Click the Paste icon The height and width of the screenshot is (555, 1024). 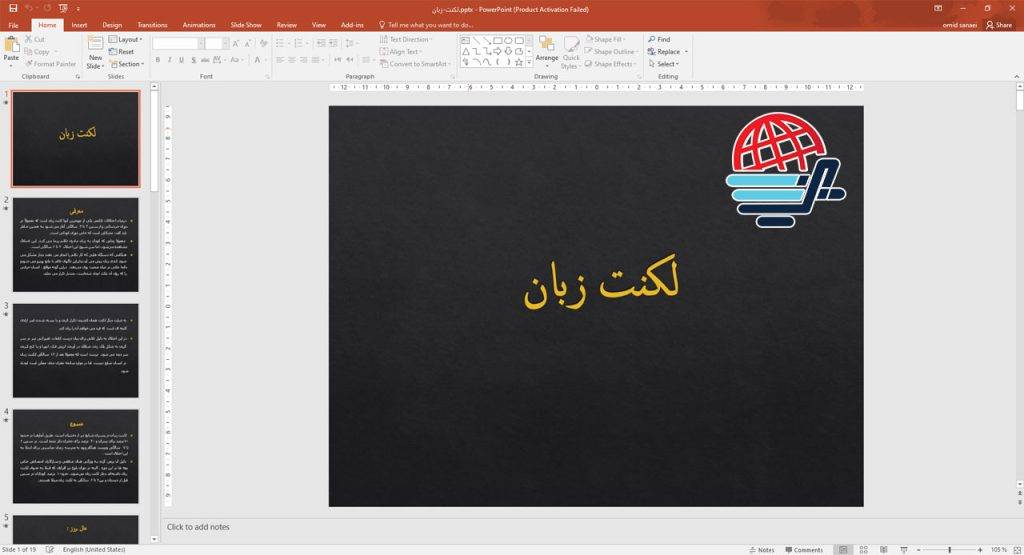pyautogui.click(x=11, y=44)
